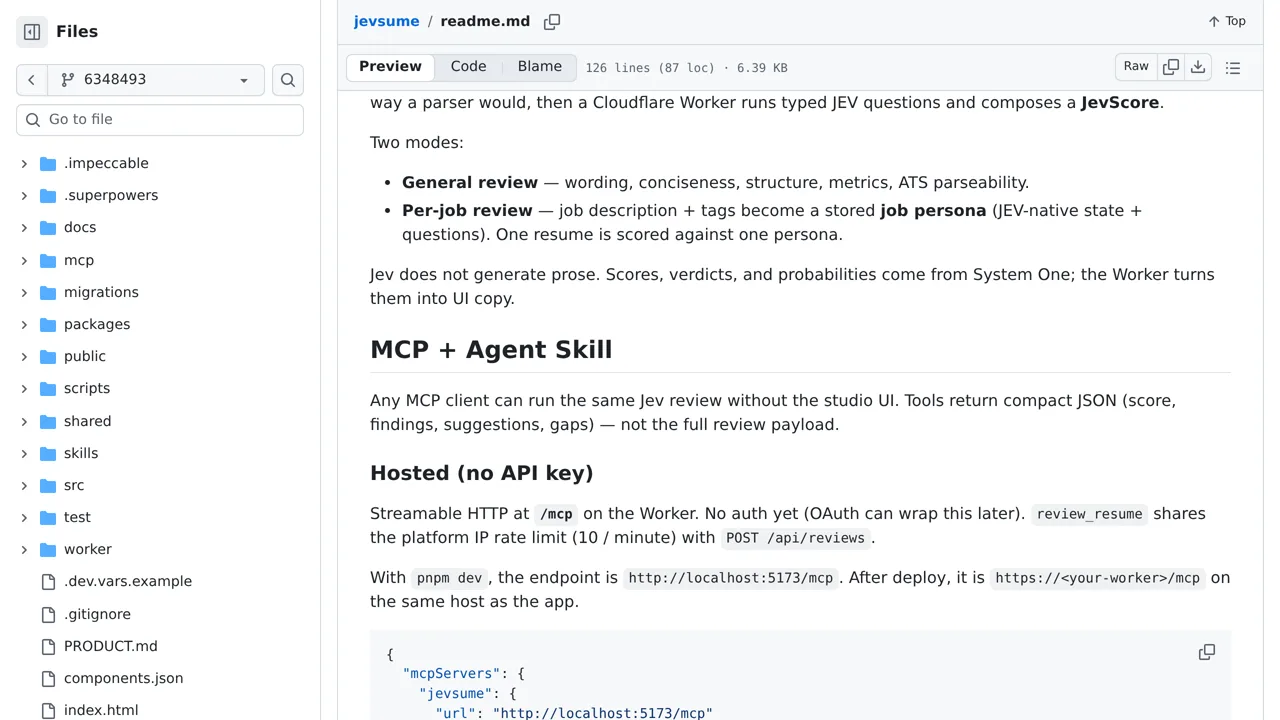Switch to the Blame tab

tap(540, 67)
